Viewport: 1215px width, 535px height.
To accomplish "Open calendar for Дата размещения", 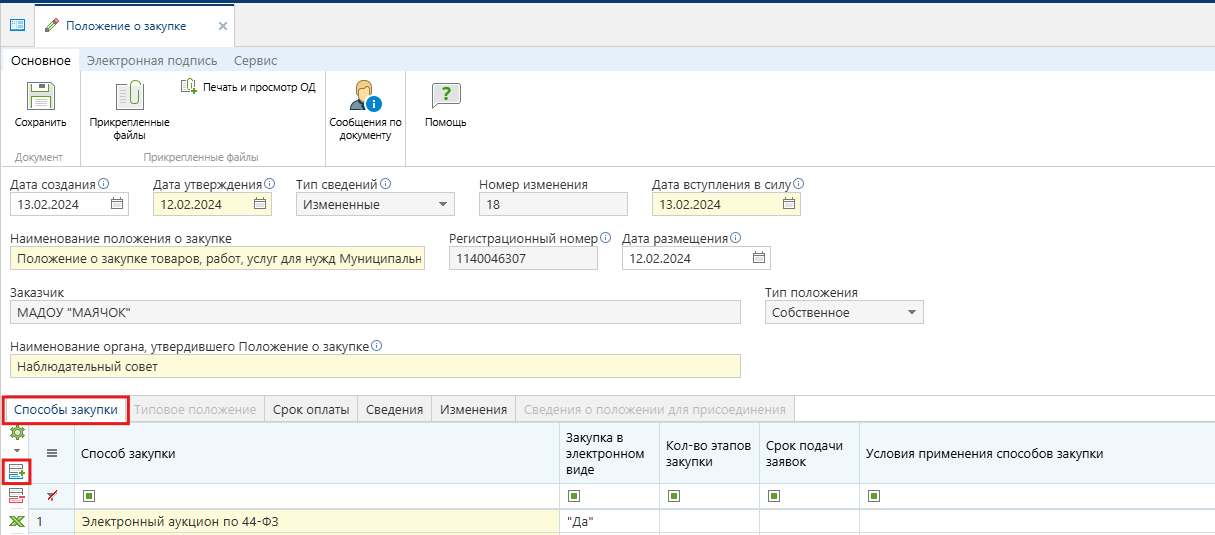I will pyautogui.click(x=759, y=258).
